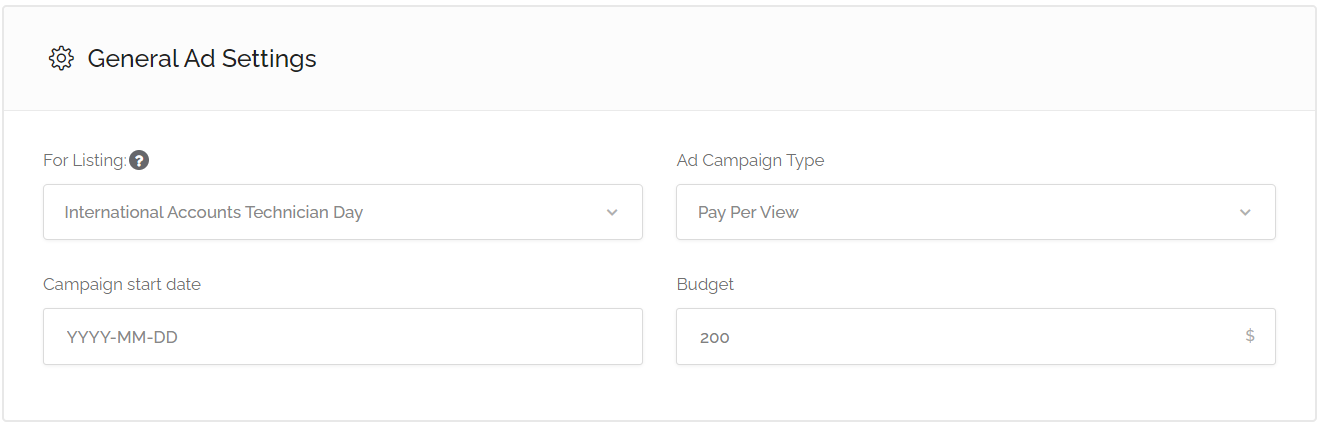
Task: Click the For Listing chevron arrow
Action: (612, 212)
